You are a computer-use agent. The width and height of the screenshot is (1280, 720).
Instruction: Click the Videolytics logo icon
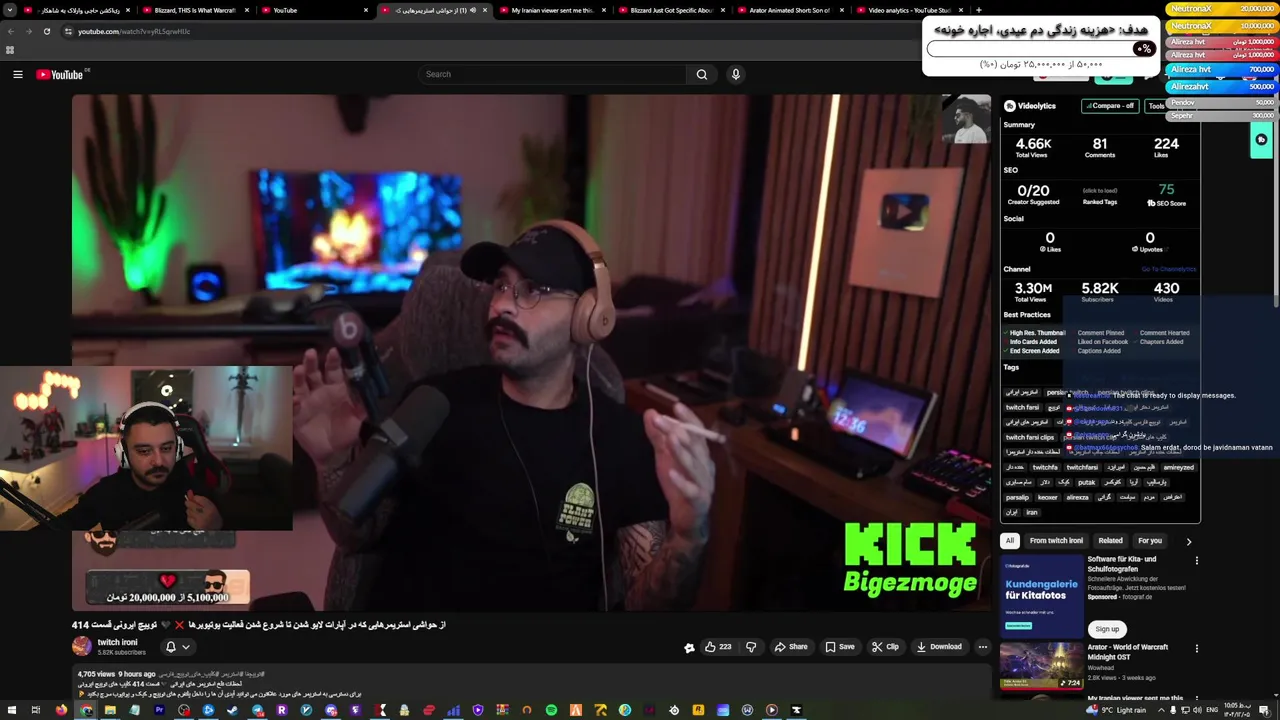pyautogui.click(x=1010, y=106)
